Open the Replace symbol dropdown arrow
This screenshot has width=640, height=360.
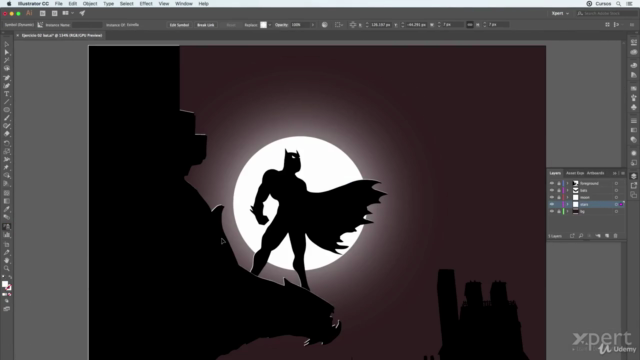coord(270,25)
